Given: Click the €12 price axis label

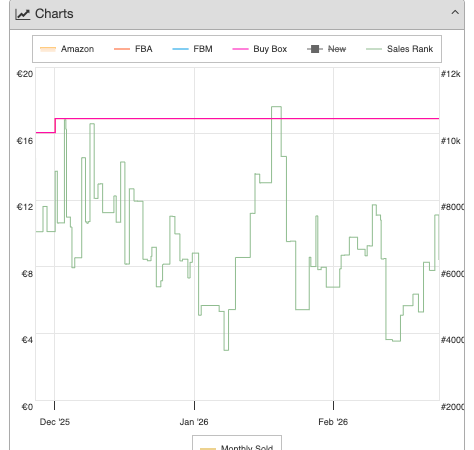Looking at the screenshot, I should tap(25, 207).
